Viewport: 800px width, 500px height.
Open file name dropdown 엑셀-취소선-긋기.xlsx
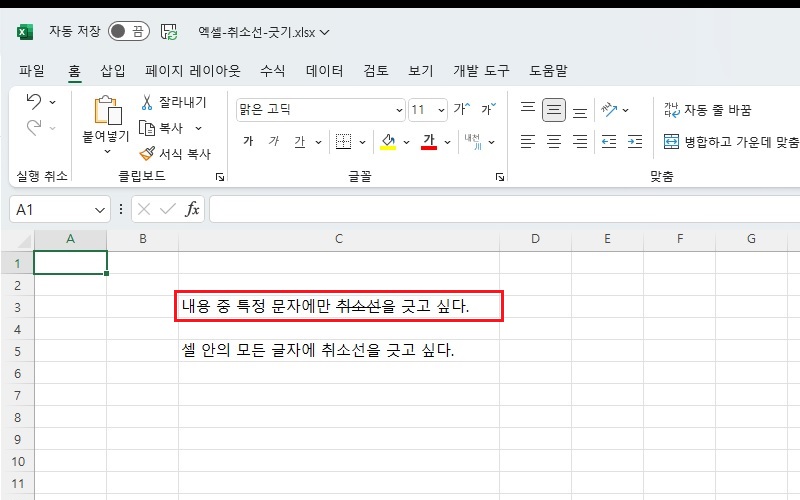click(x=324, y=33)
